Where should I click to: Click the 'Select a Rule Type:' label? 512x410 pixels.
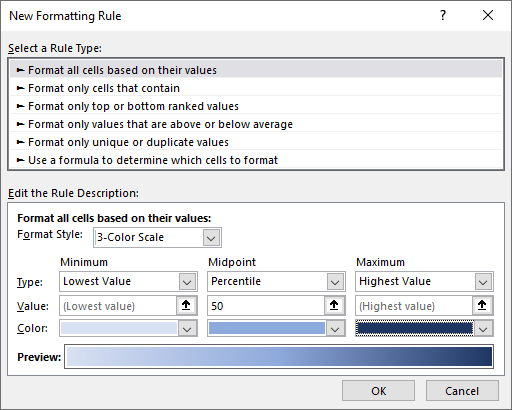point(55,49)
